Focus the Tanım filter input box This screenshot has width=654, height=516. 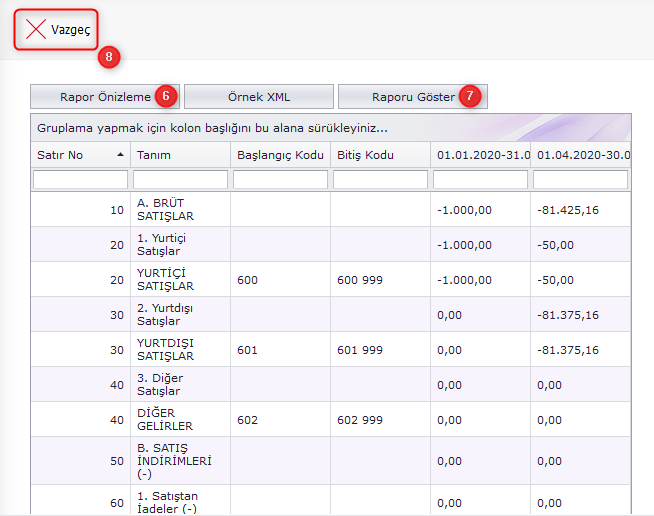click(180, 180)
